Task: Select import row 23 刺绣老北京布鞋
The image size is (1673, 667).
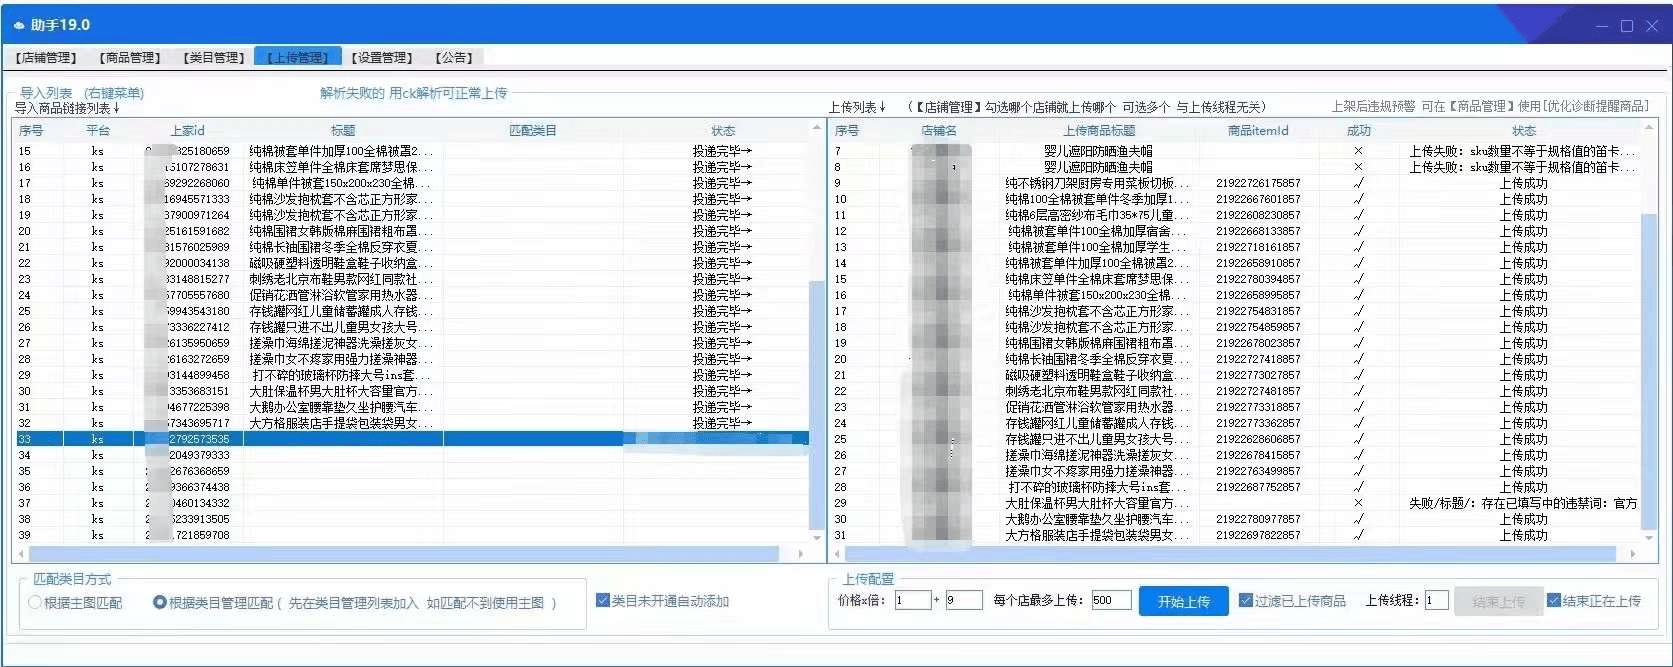Action: (411, 279)
